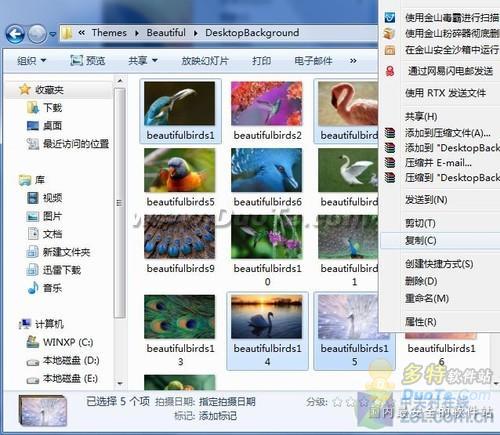500x435 pixels.
Task: Click the blue Back navigation arrow
Action: 15,34
